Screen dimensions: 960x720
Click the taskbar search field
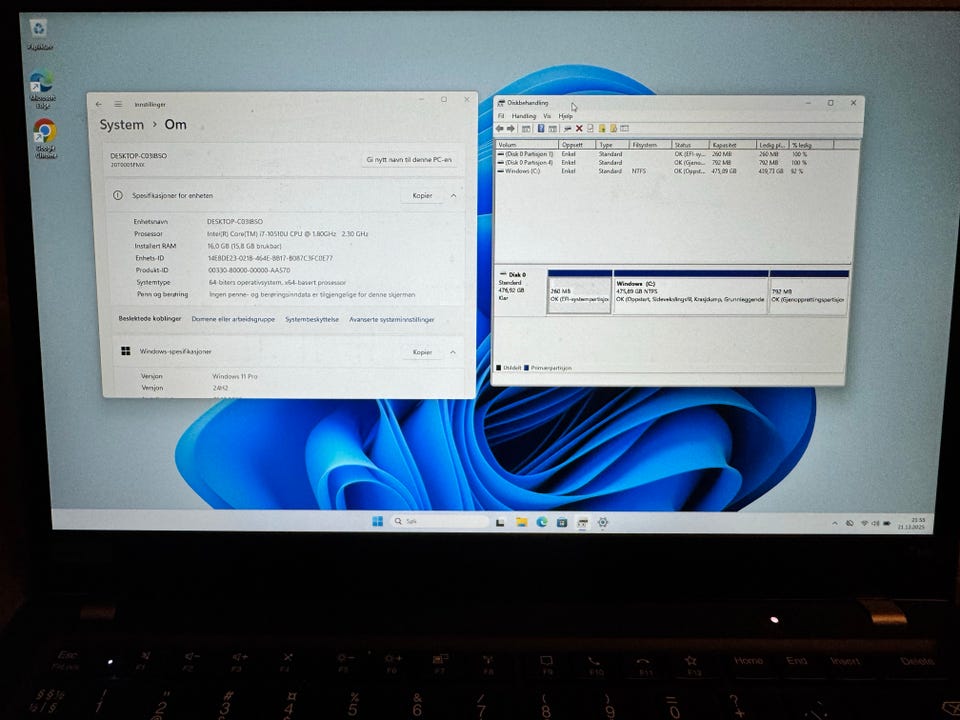[440, 522]
